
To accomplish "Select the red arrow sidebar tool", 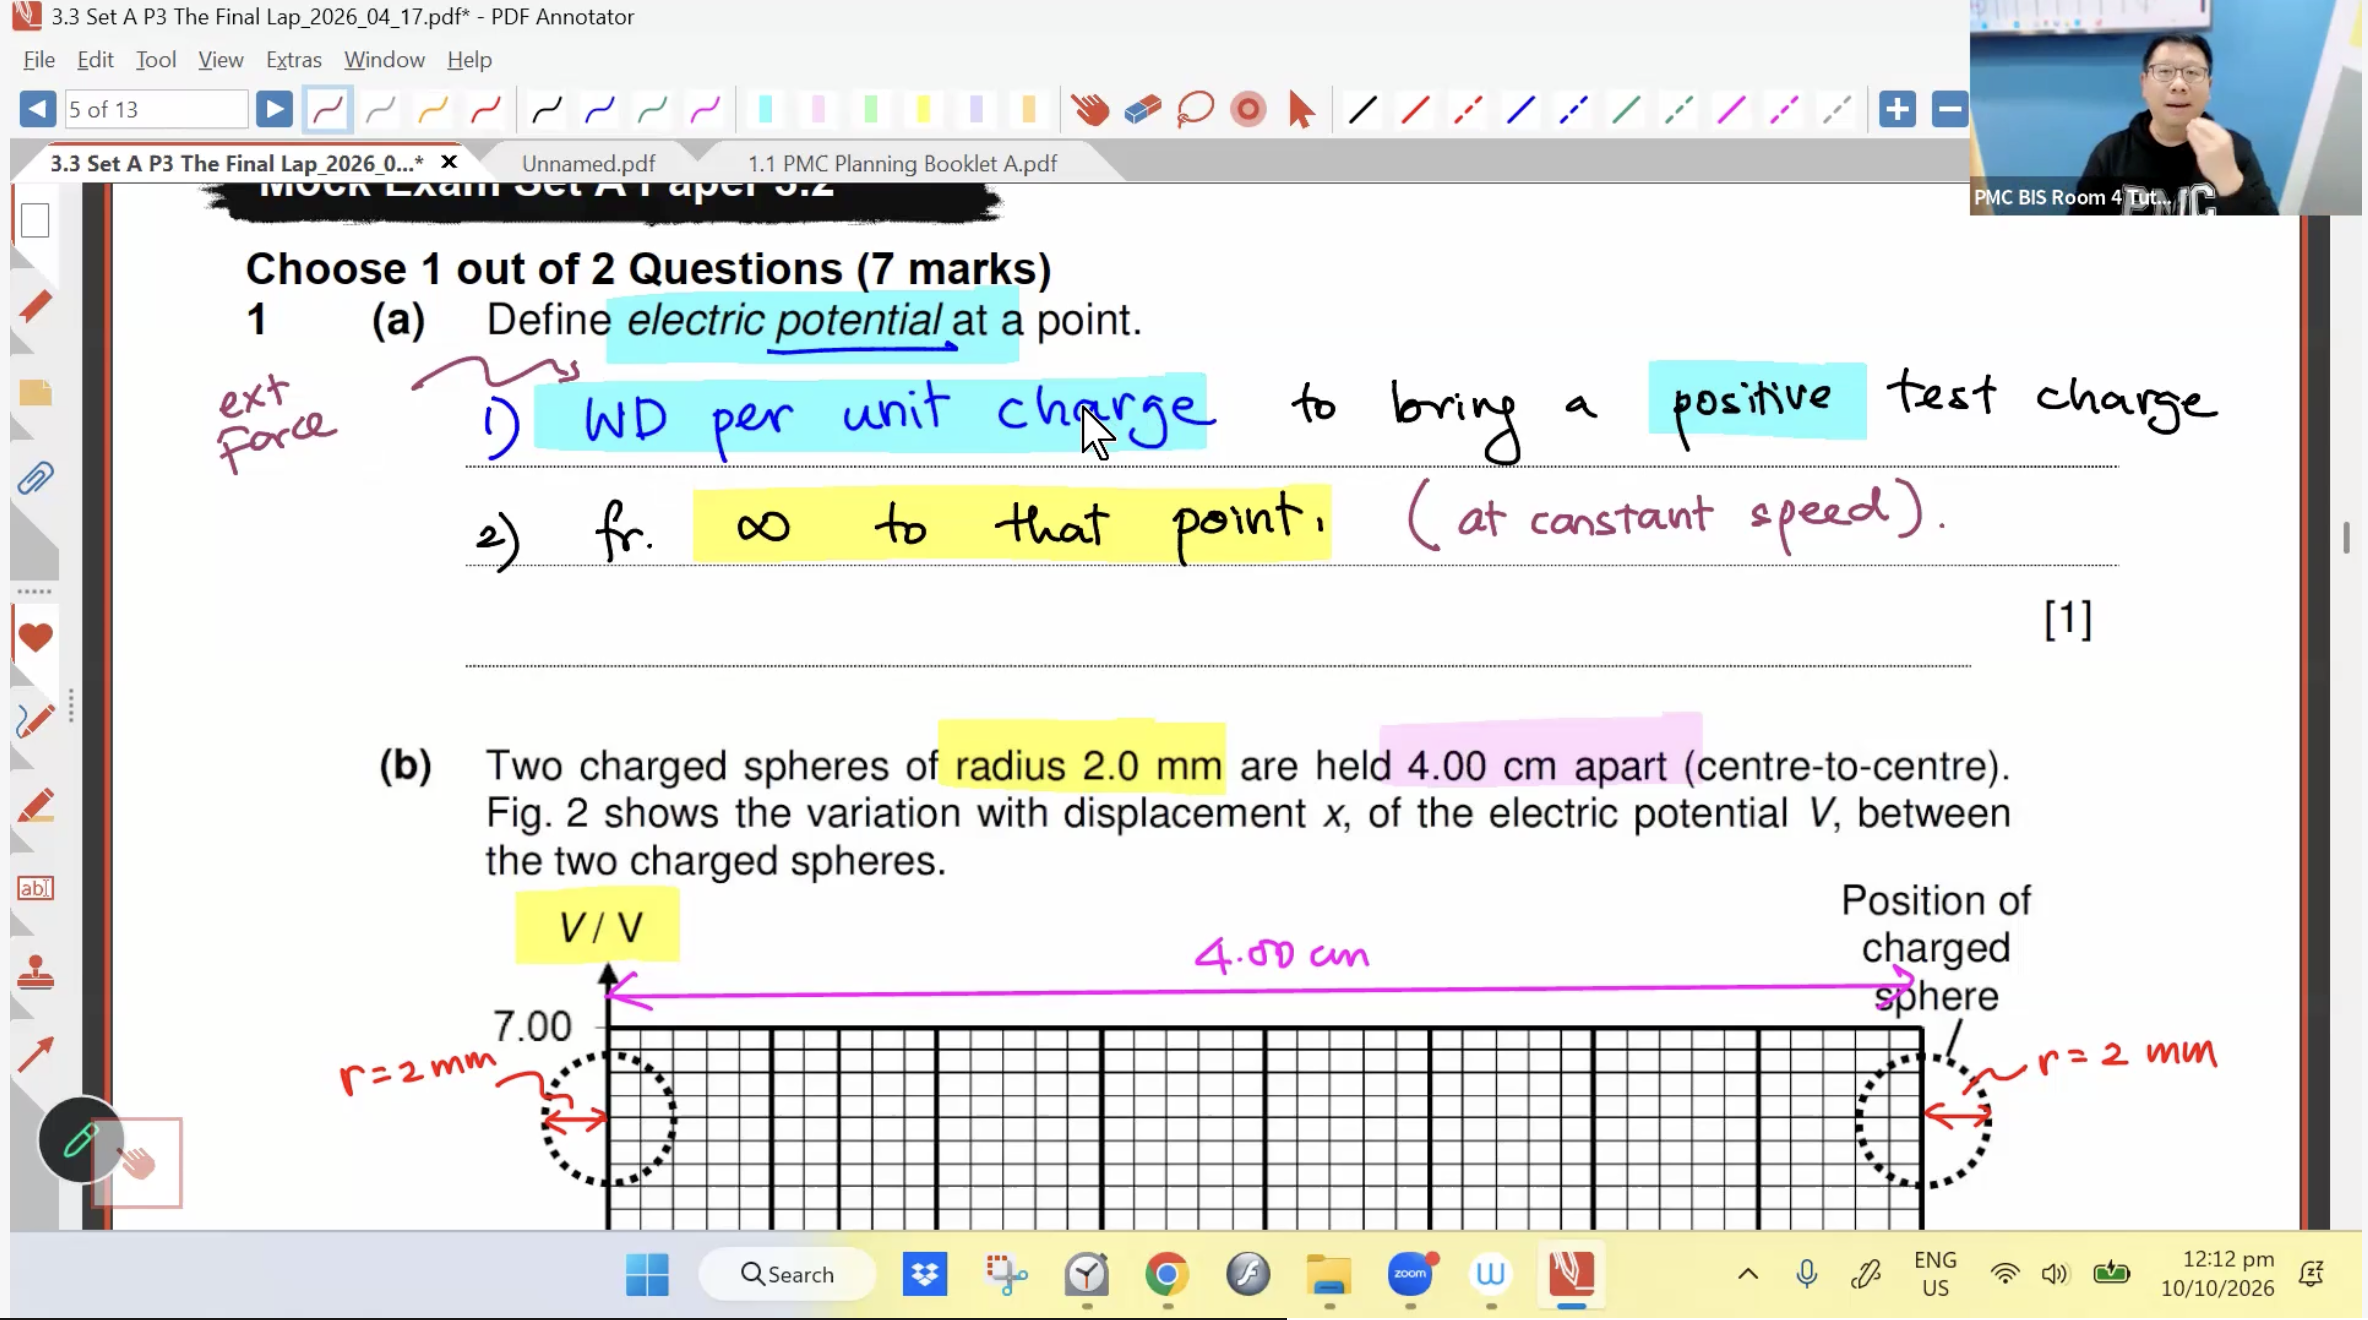I will pyautogui.click(x=35, y=1055).
